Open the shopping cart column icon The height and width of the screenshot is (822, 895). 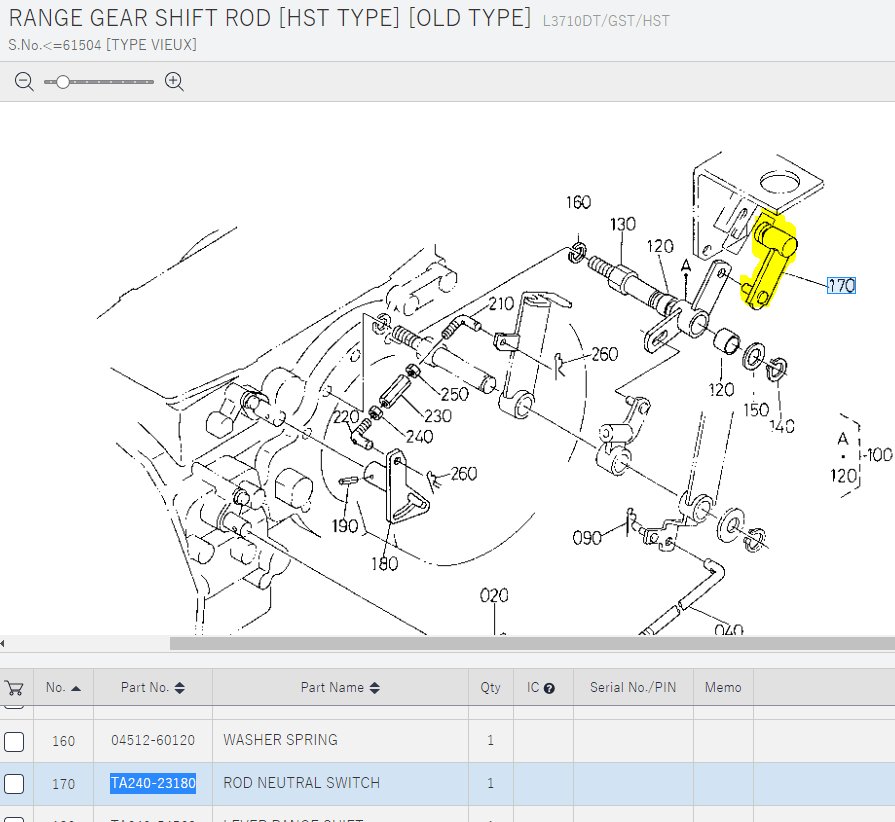pos(15,687)
